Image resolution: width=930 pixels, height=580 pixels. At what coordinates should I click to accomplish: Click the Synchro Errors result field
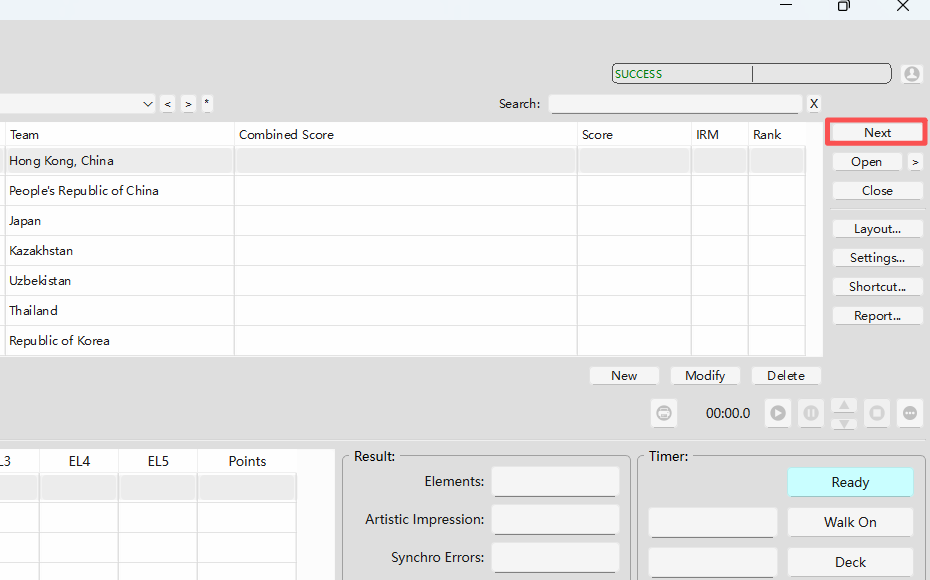tap(555, 557)
